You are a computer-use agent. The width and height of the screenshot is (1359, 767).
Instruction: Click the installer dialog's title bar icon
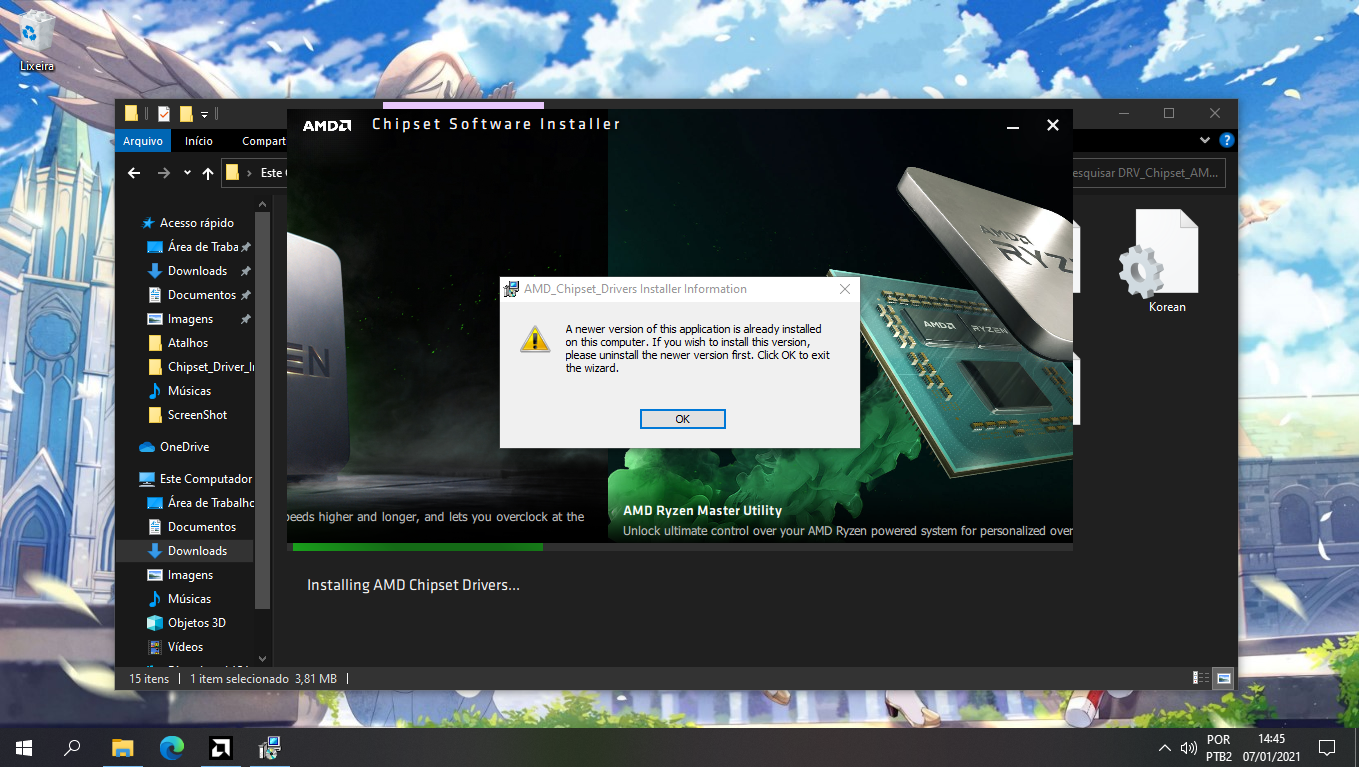coord(511,289)
